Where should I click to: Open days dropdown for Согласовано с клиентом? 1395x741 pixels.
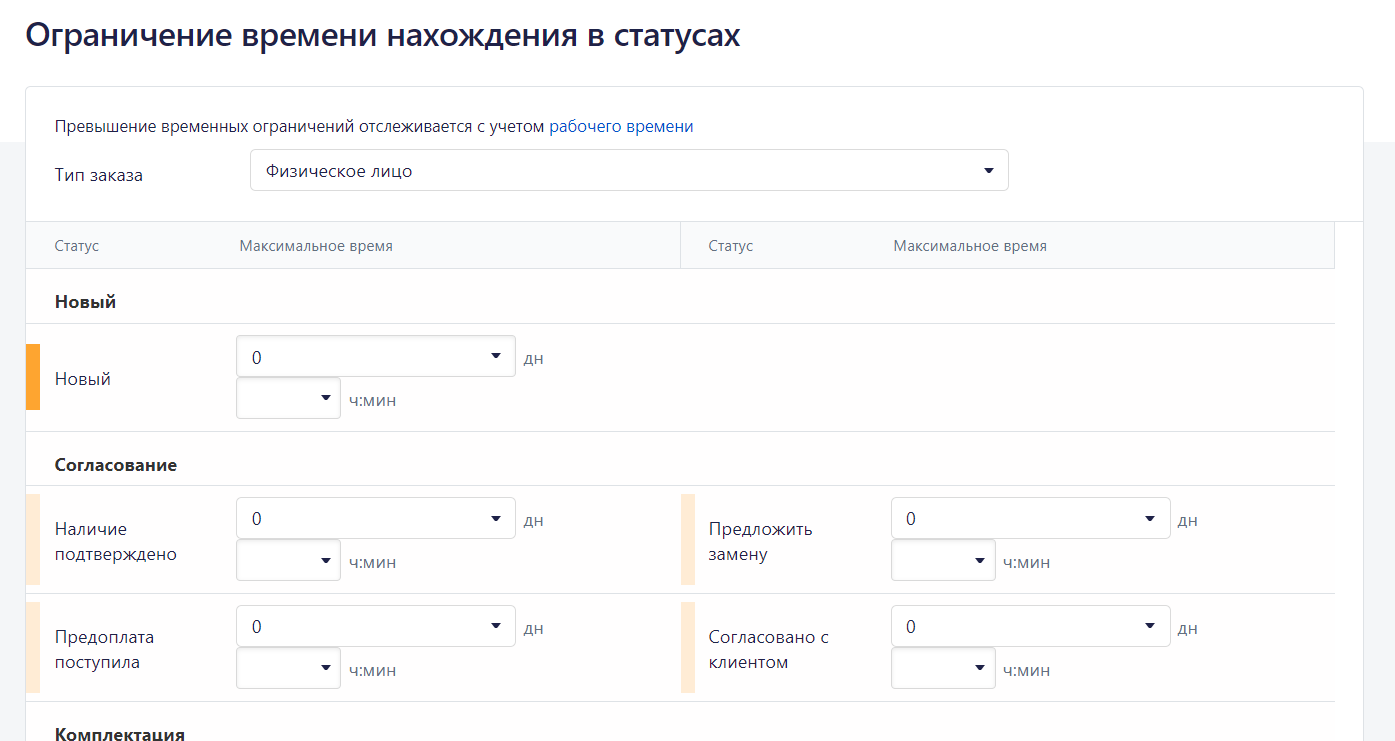[1030, 627]
